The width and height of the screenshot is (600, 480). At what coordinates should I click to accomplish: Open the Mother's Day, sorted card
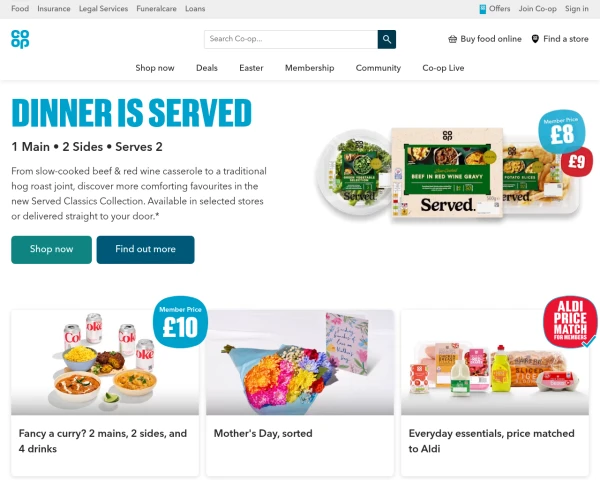[300, 393]
